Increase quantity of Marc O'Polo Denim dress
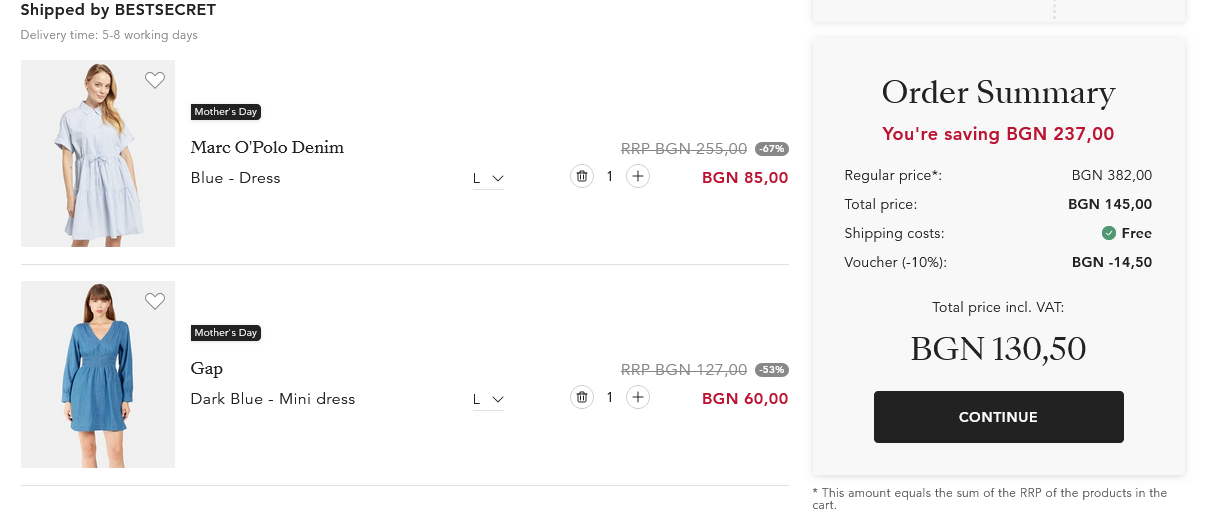This screenshot has height=527, width=1208. click(x=638, y=177)
